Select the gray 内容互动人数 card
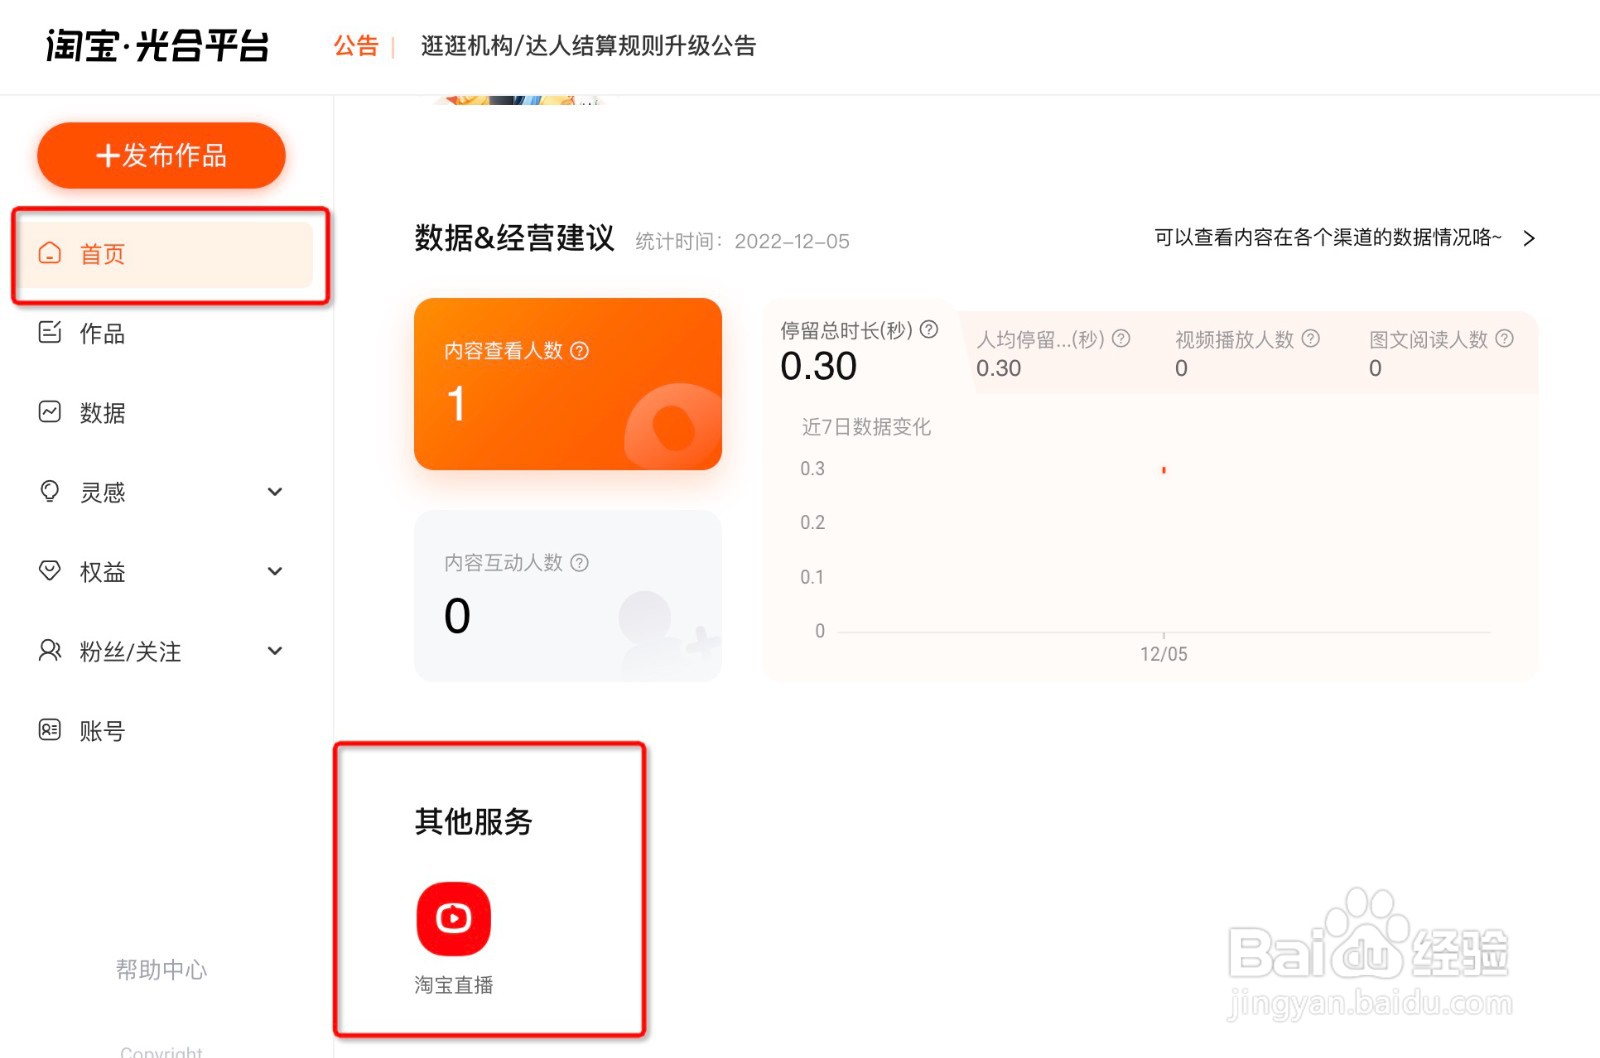 coord(568,596)
